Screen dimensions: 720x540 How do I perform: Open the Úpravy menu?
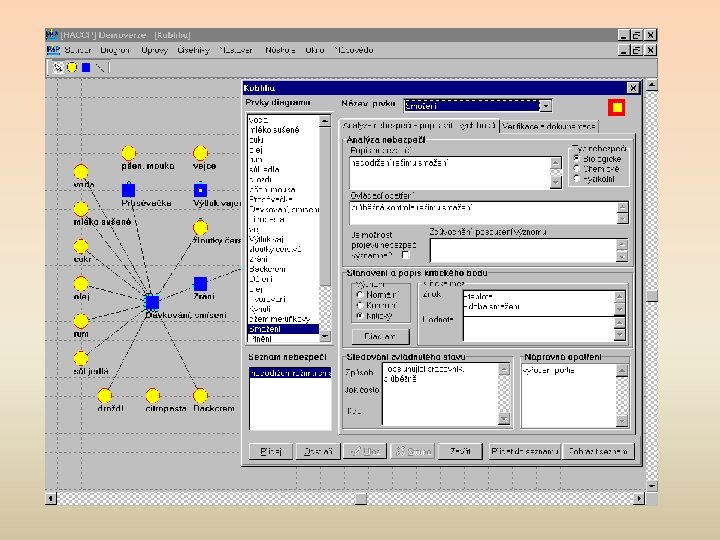(x=154, y=50)
